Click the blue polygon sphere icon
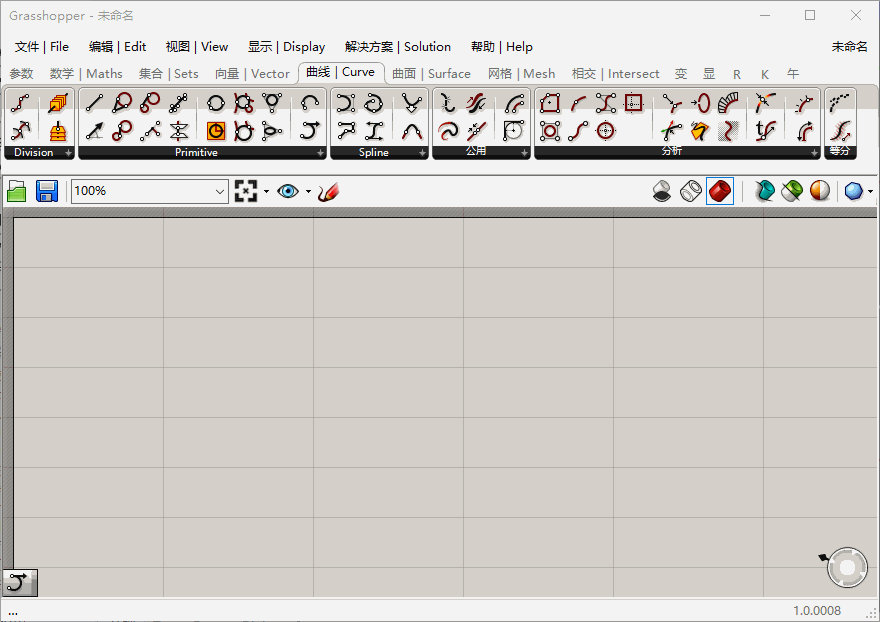880x622 pixels. tap(854, 191)
